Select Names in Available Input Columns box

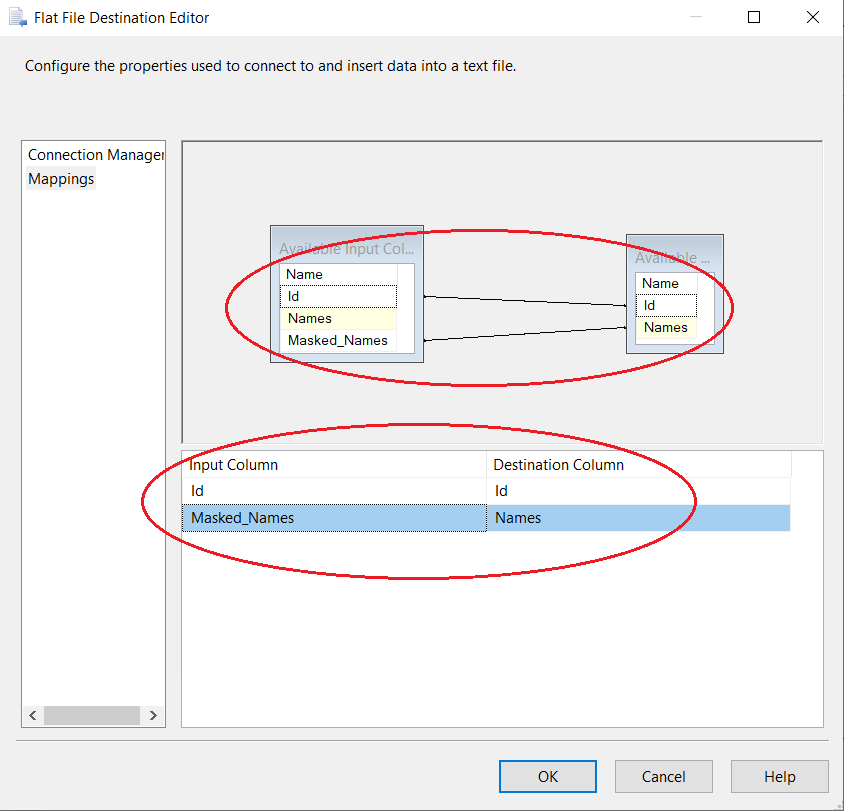[338, 318]
